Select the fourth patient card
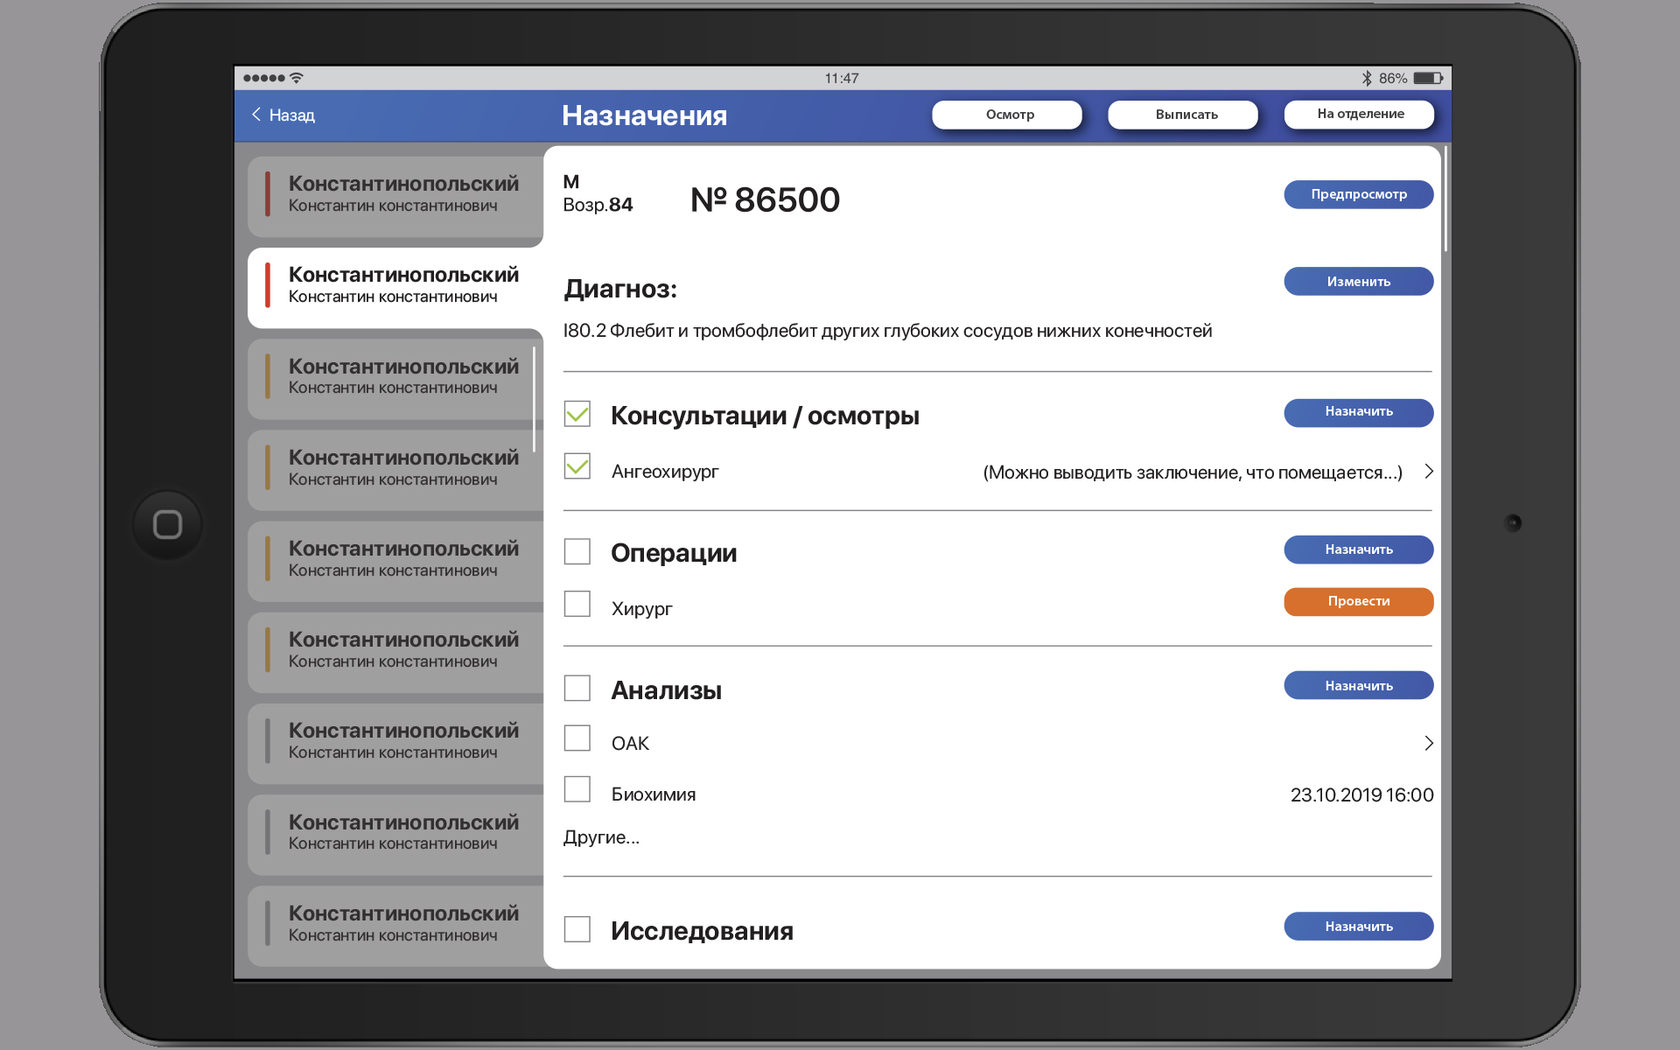The width and height of the screenshot is (1680, 1050). coord(395,469)
